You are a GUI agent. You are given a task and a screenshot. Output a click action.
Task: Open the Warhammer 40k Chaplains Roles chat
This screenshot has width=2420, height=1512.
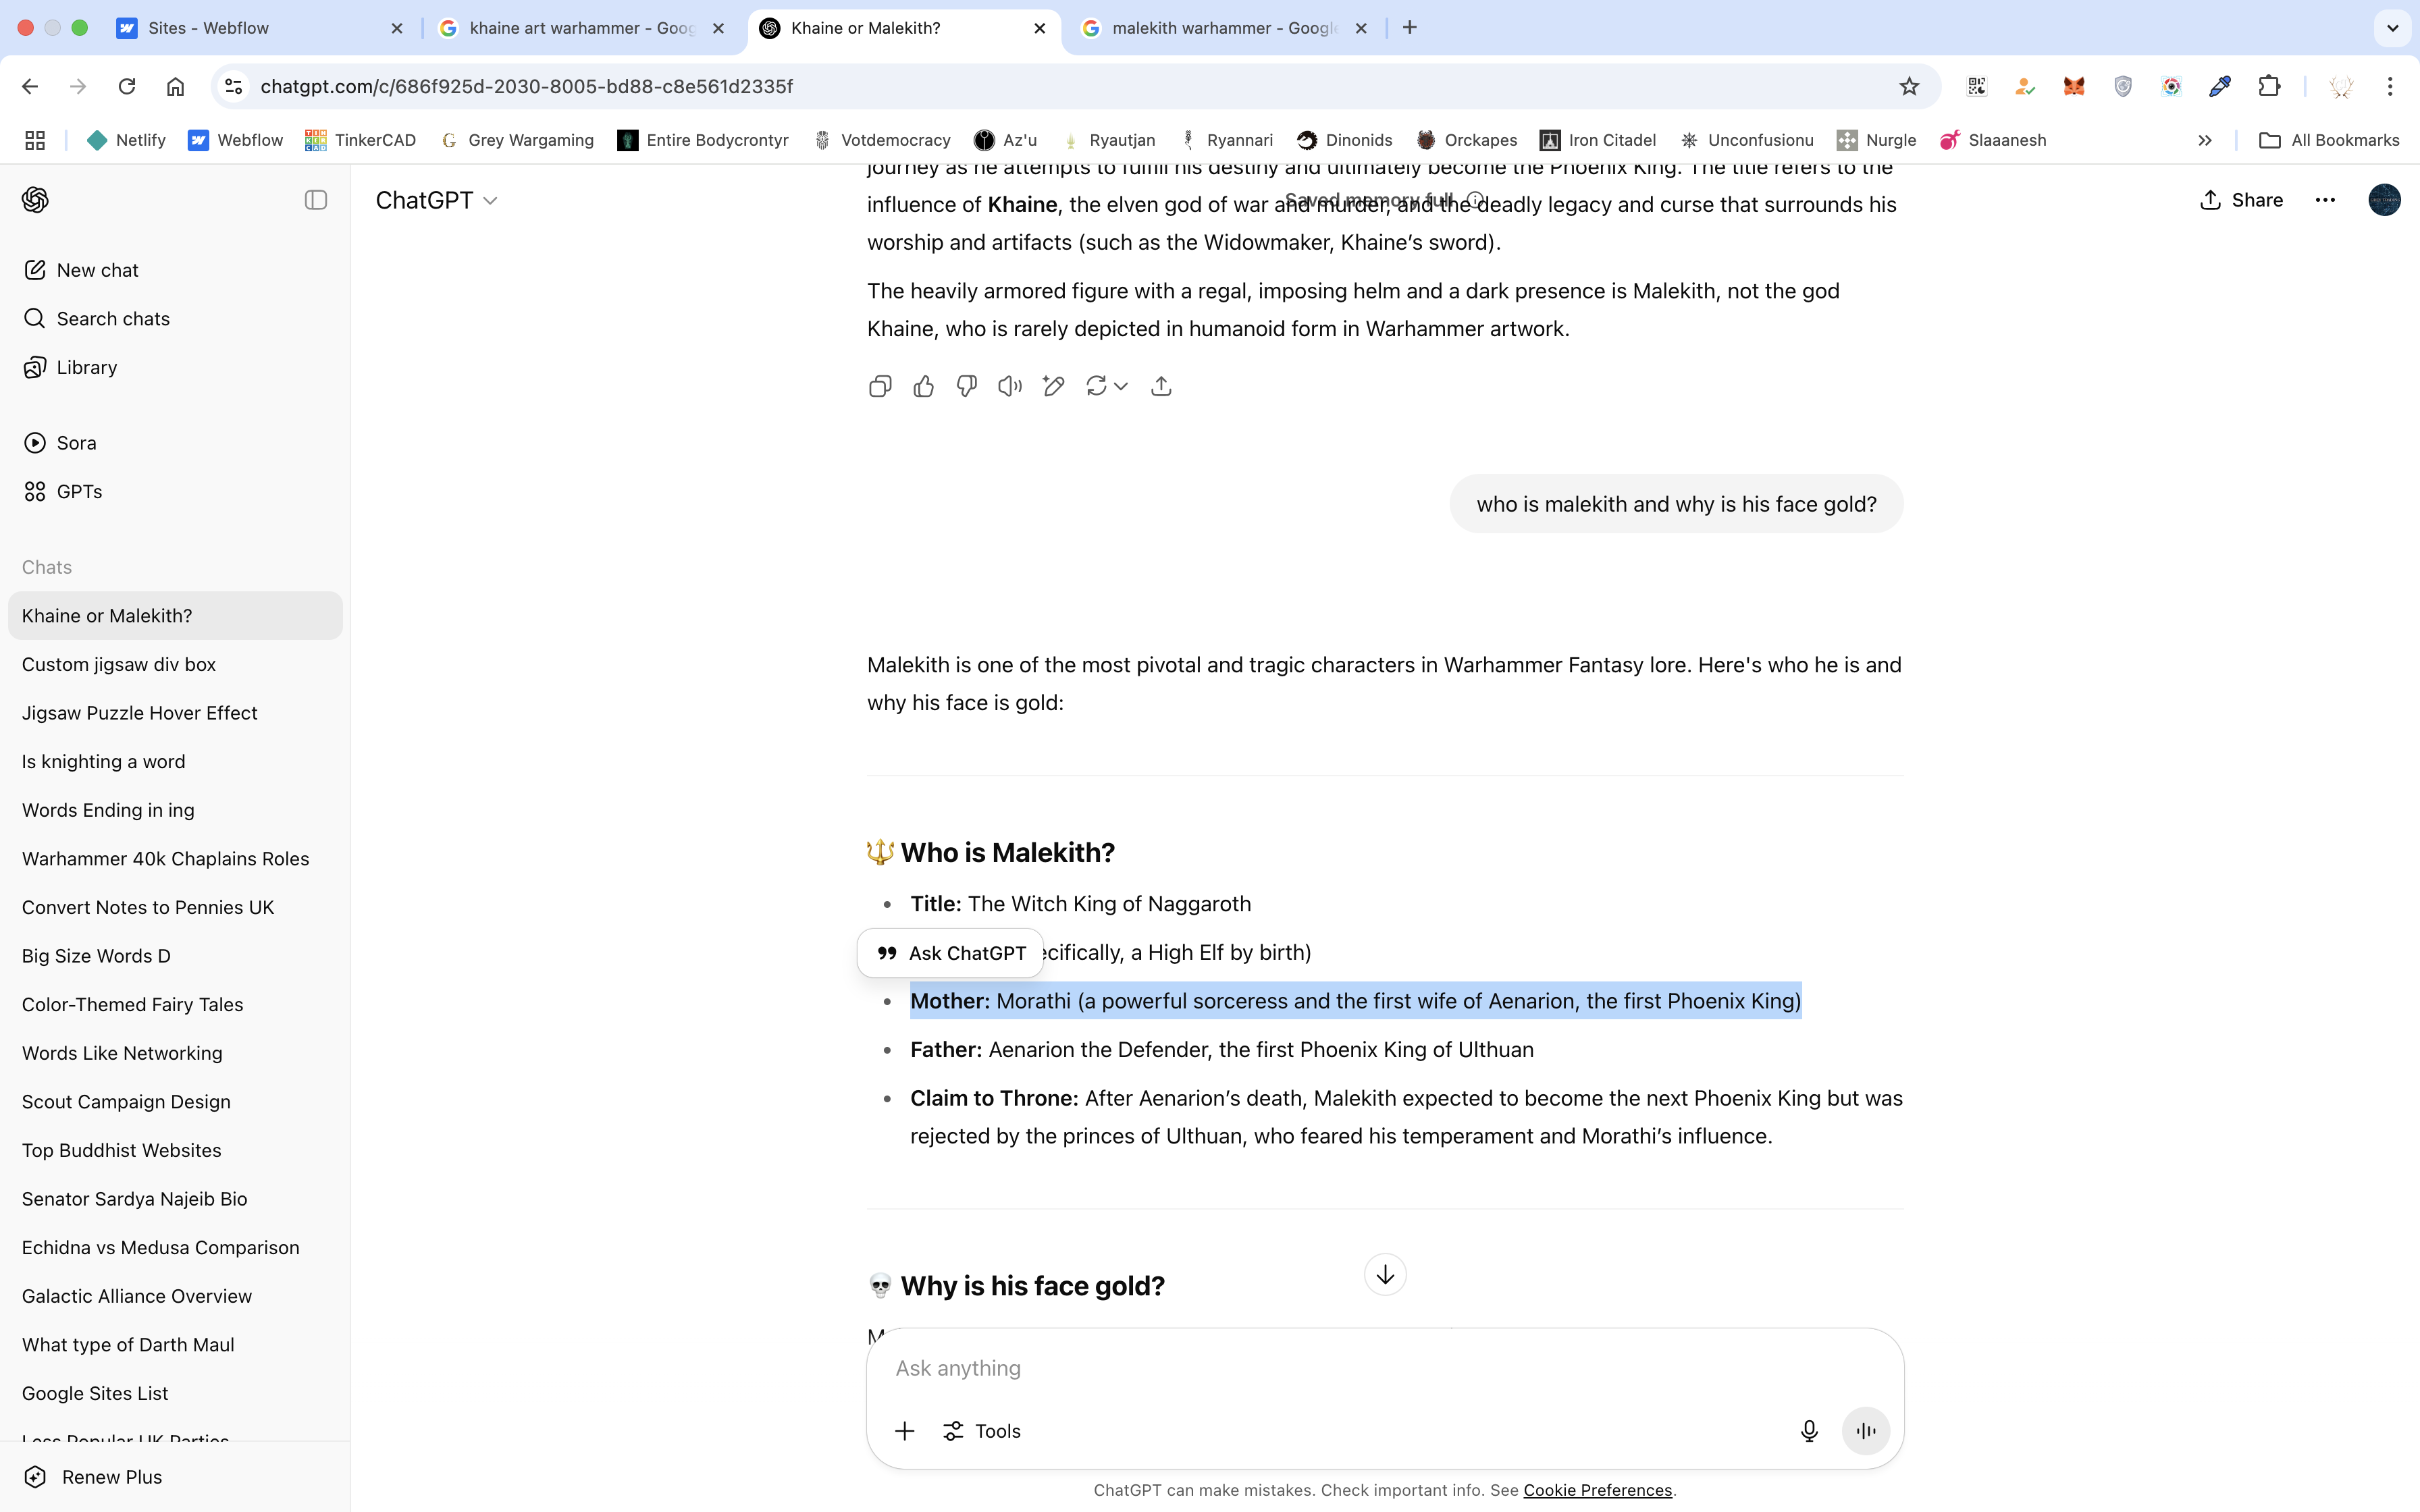[x=165, y=859]
